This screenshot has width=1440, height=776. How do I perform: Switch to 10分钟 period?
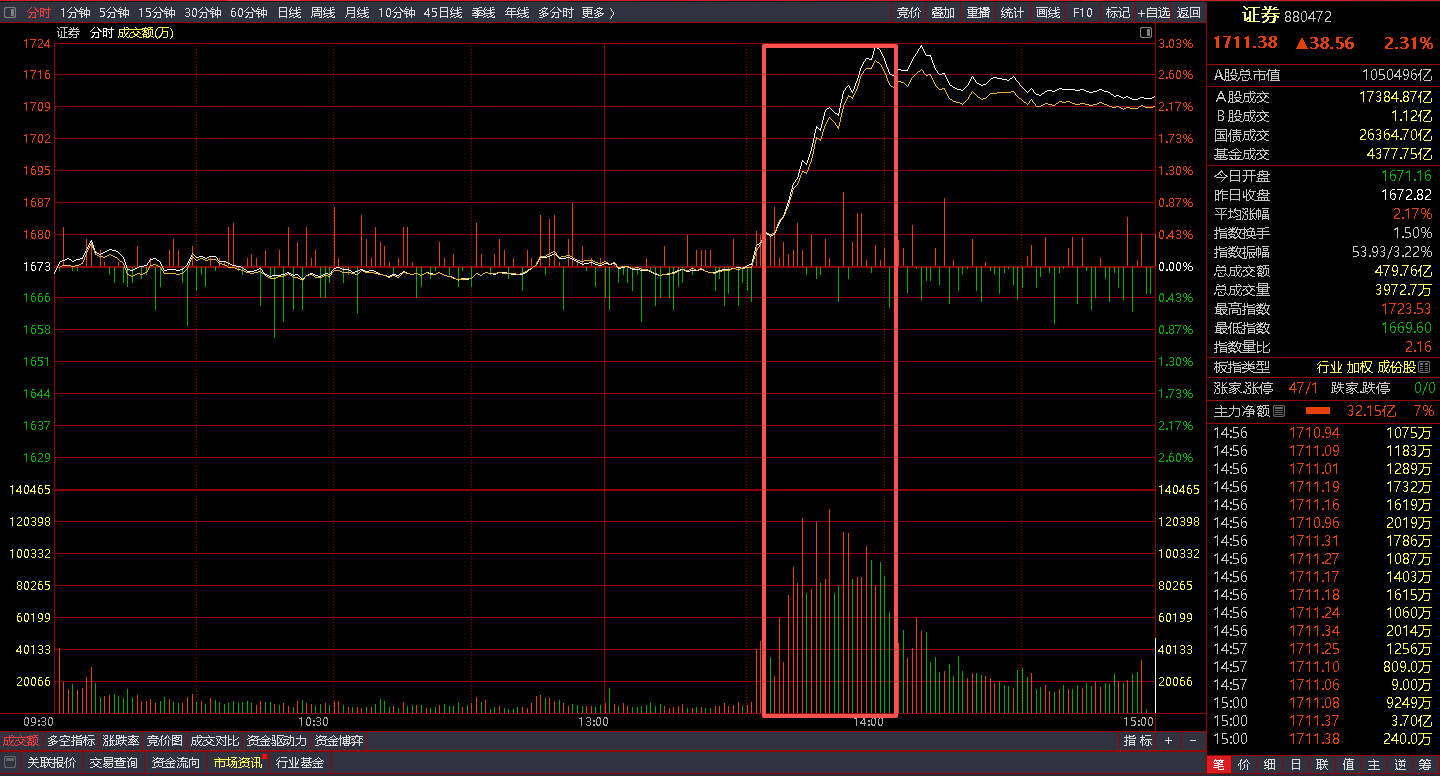[397, 13]
